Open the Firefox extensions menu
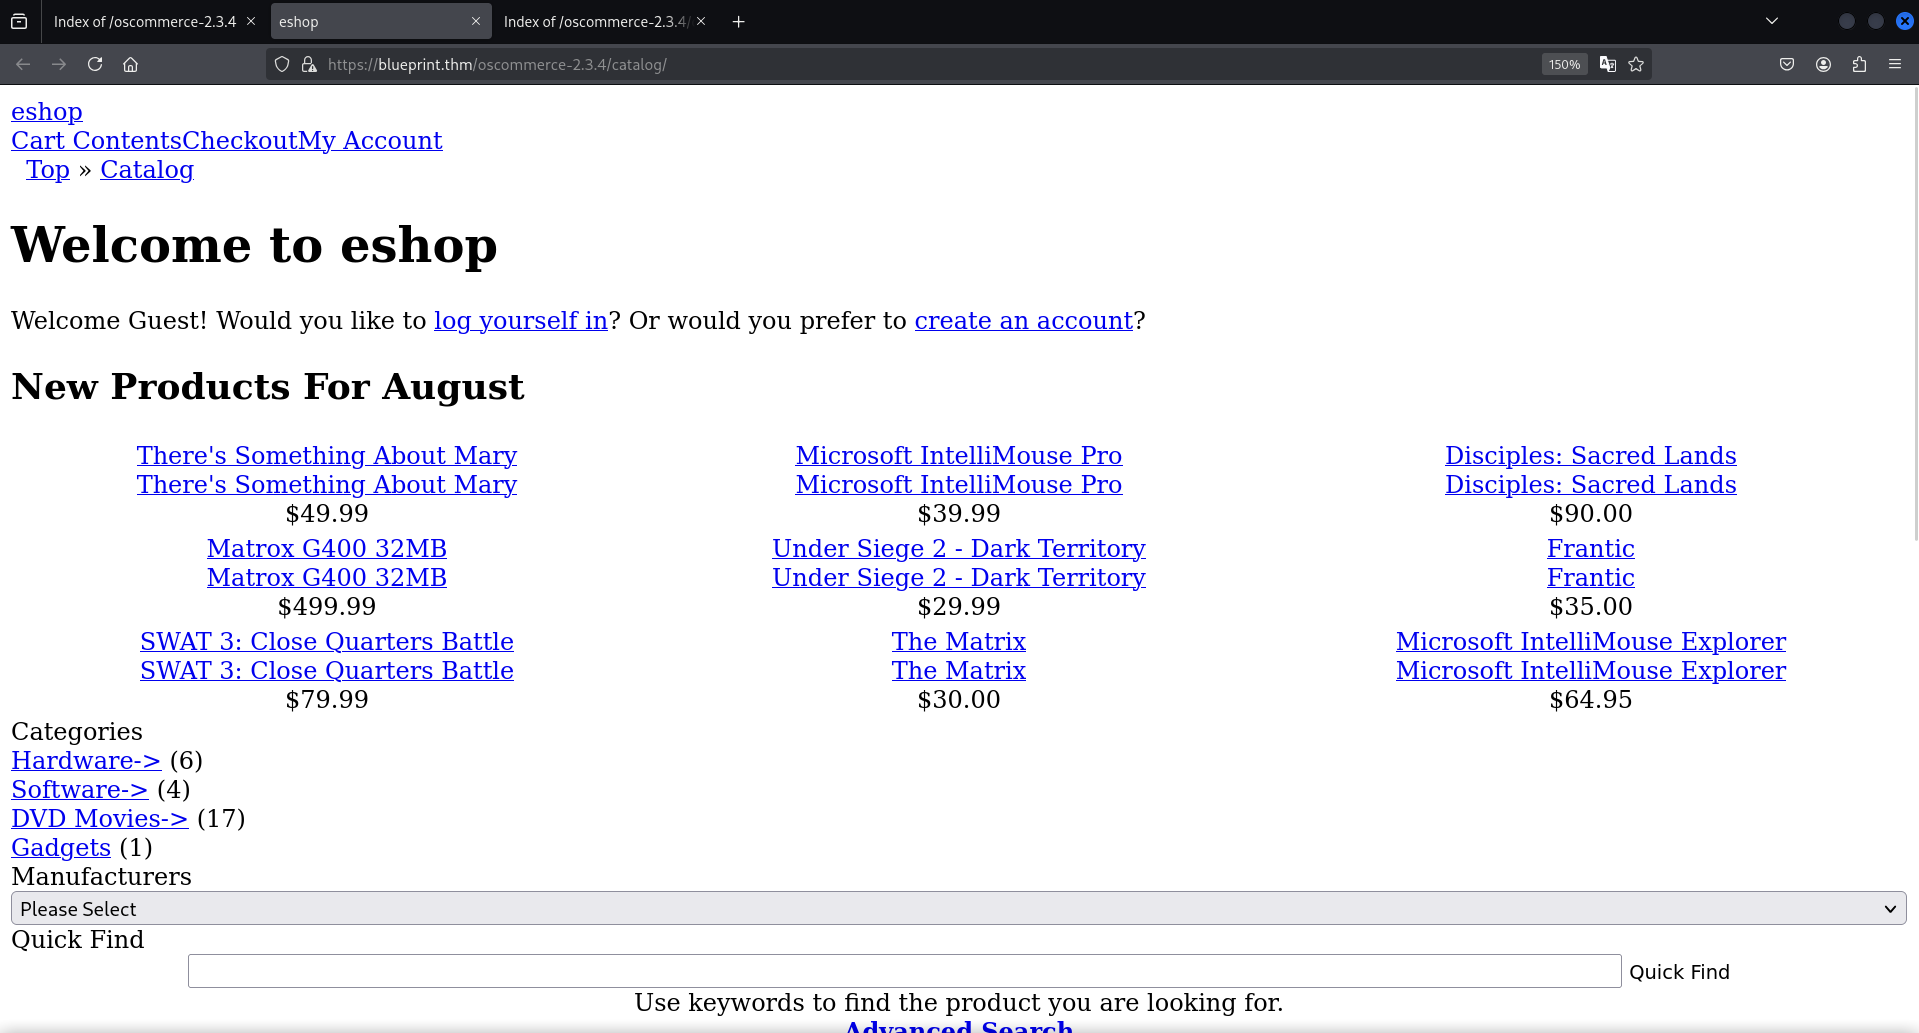The height and width of the screenshot is (1033, 1919). tap(1859, 64)
